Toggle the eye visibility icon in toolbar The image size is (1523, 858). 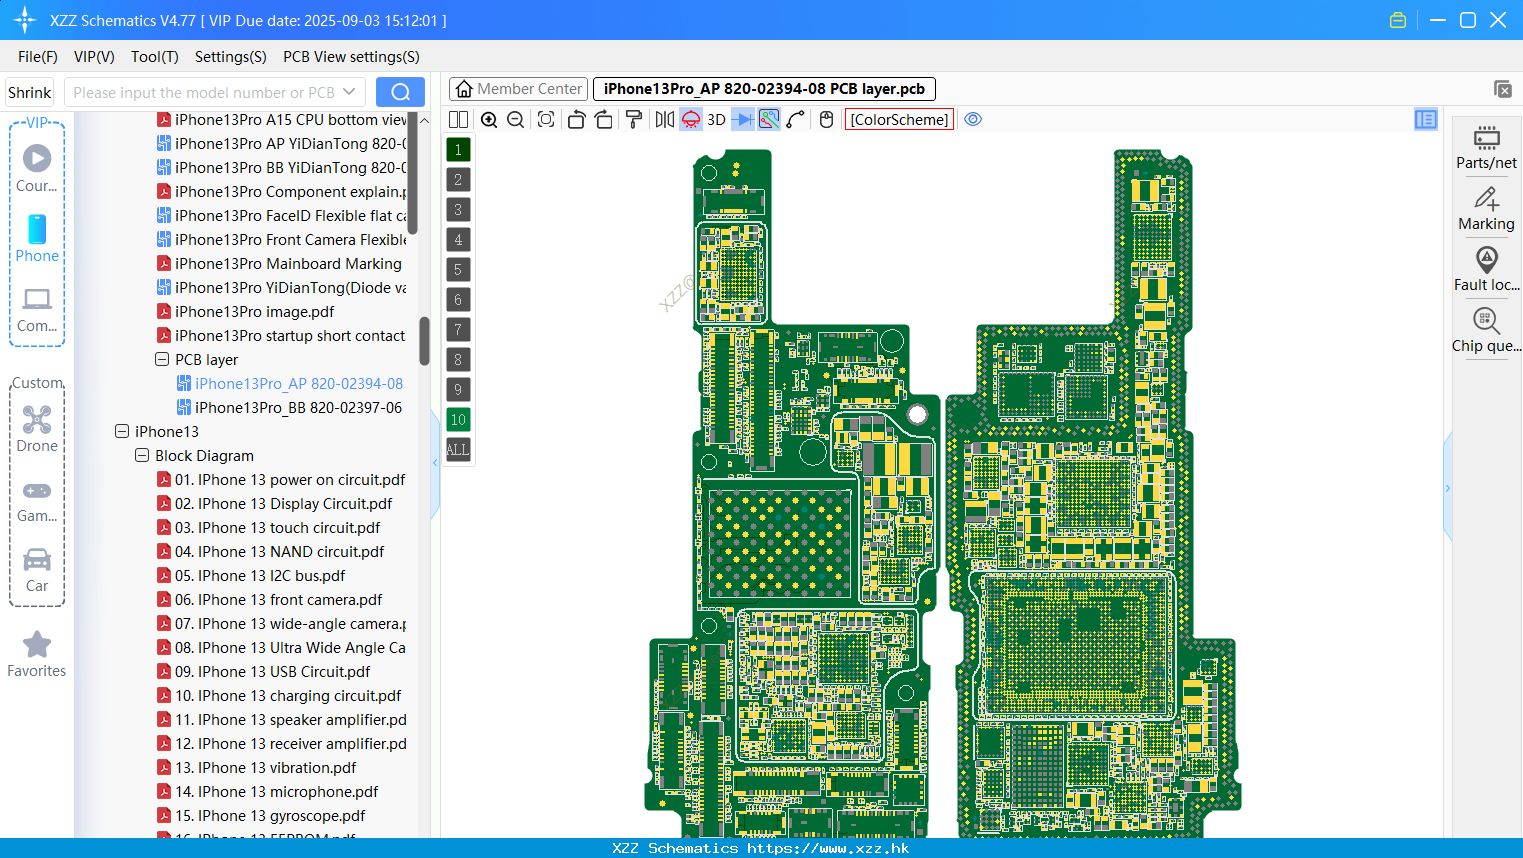[x=973, y=119]
